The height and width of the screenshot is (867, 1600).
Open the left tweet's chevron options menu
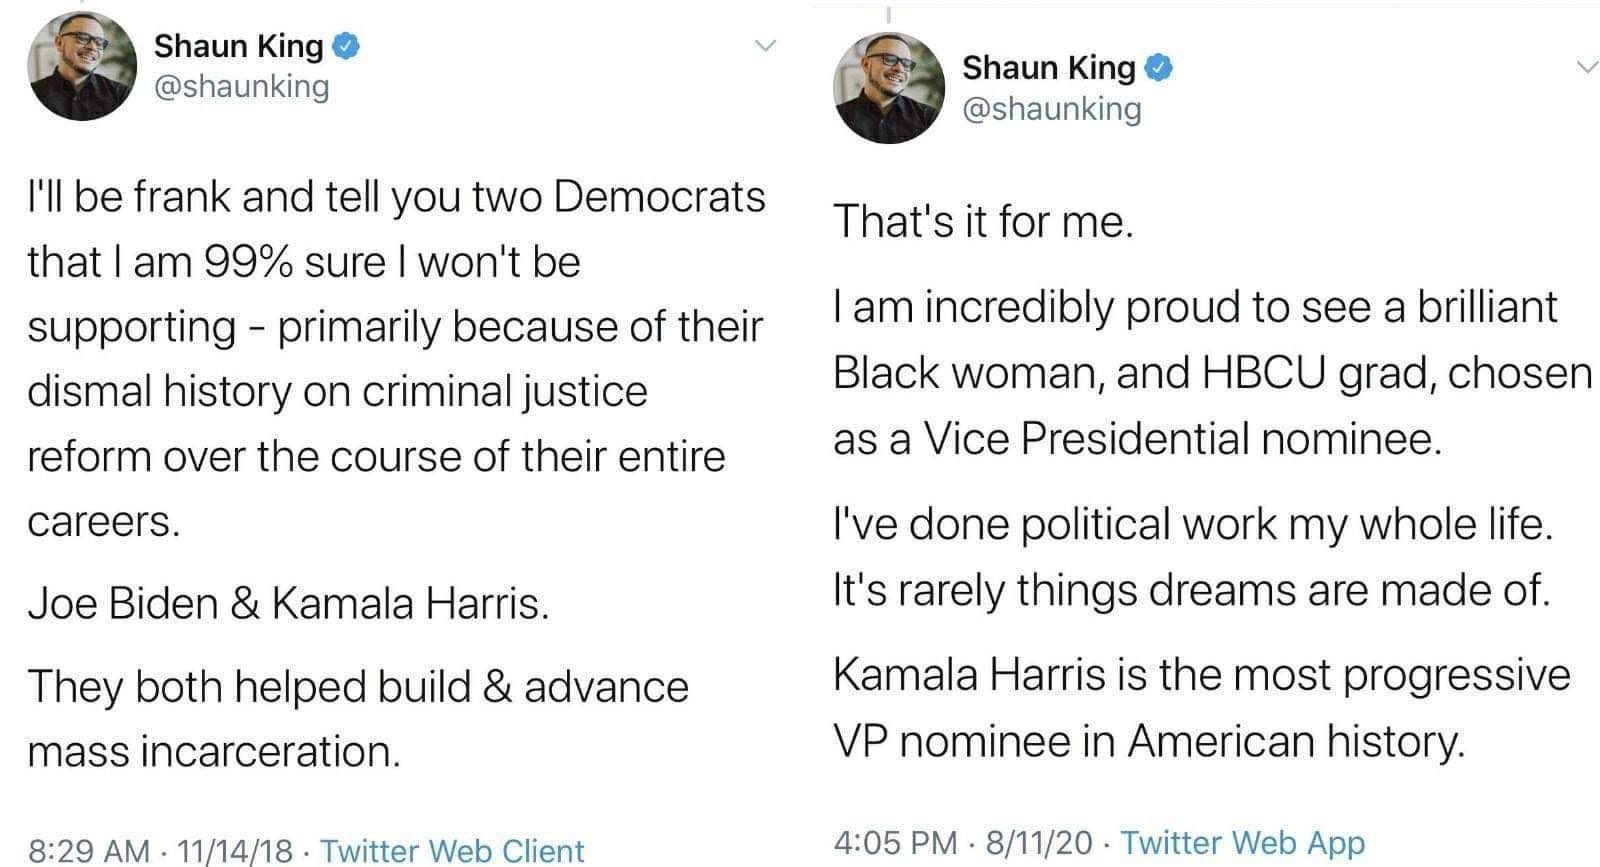pyautogui.click(x=764, y=46)
